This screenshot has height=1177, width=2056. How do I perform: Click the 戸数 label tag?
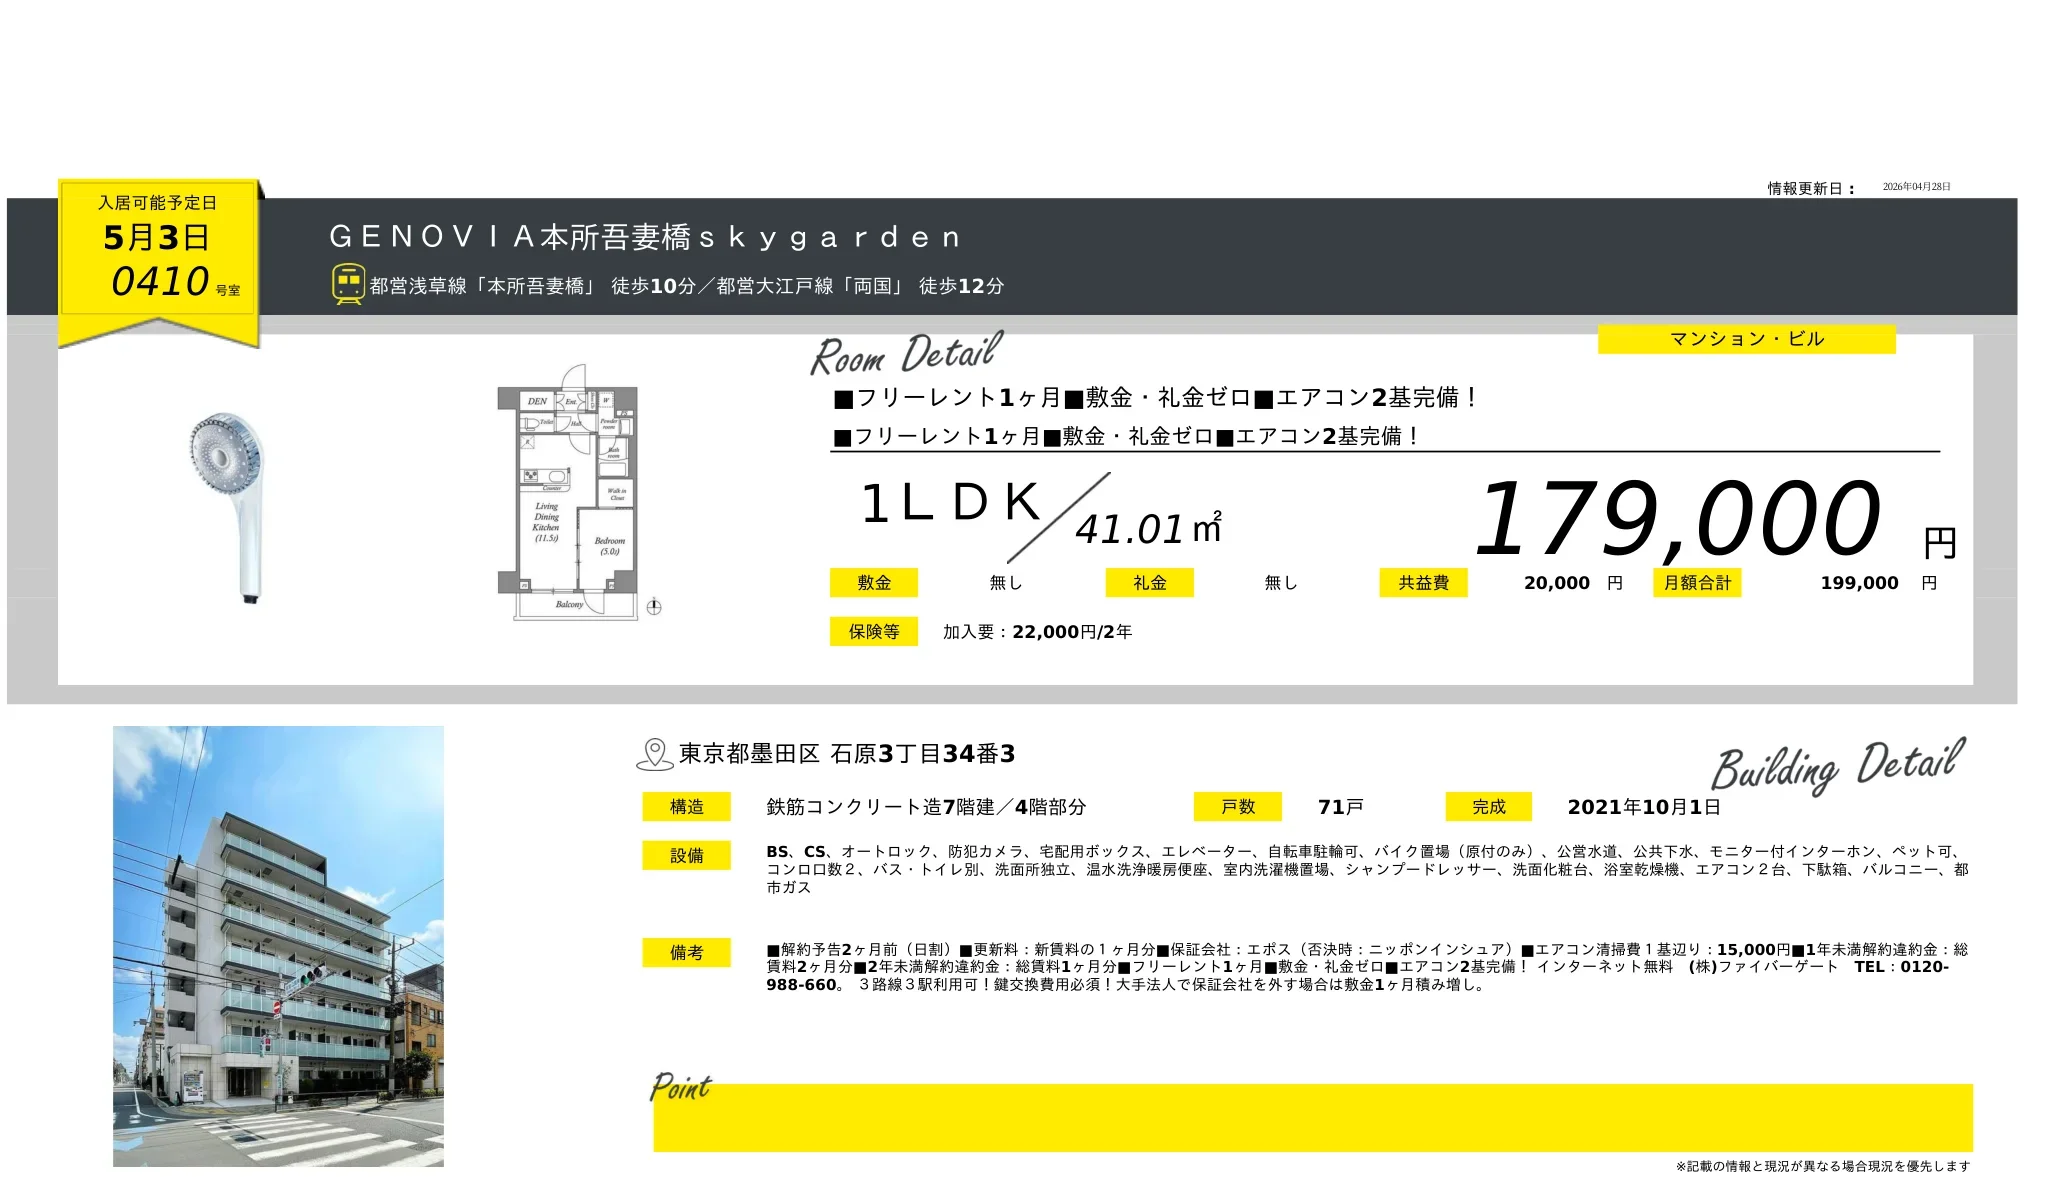(1237, 807)
